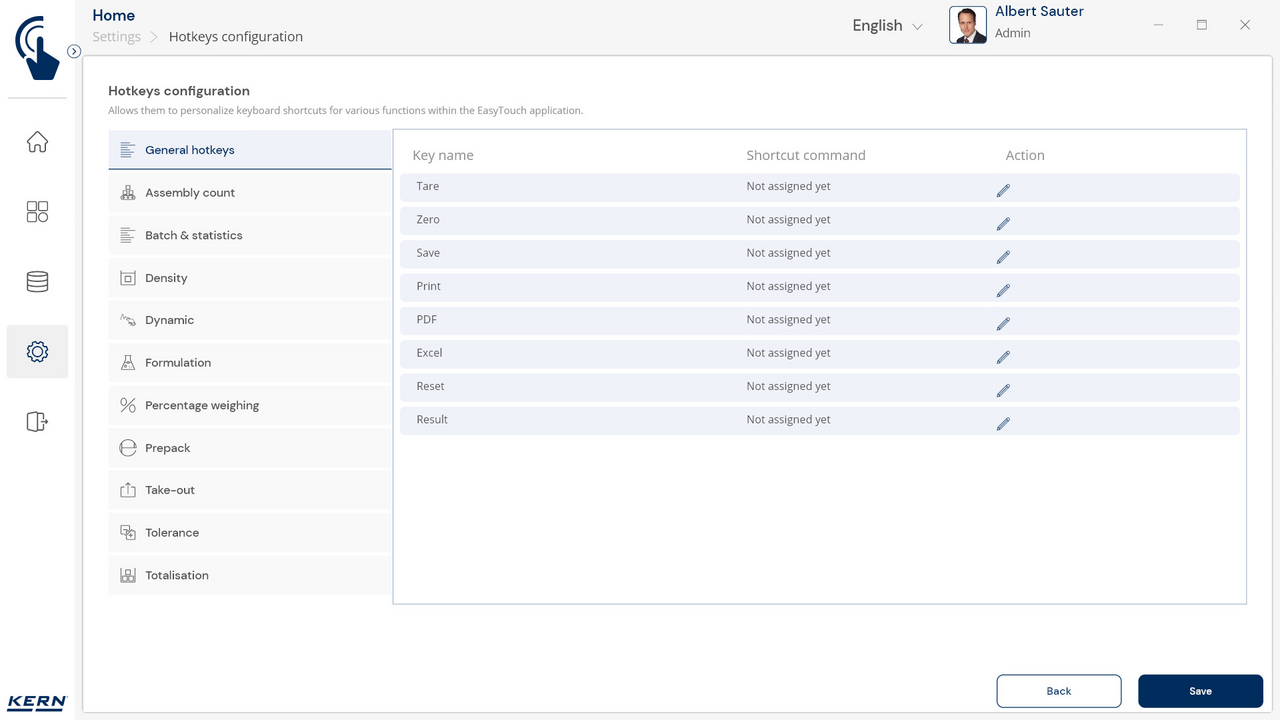Viewport: 1280px width, 720px height.
Task: Click the Back button
Action: pos(1058,691)
